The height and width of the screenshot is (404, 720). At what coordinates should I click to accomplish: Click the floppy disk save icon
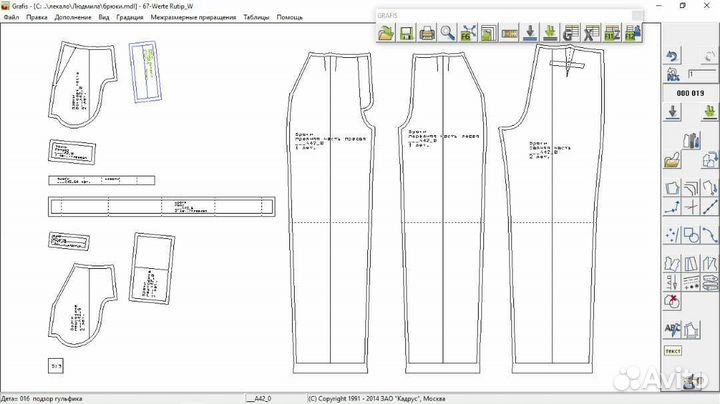point(408,33)
